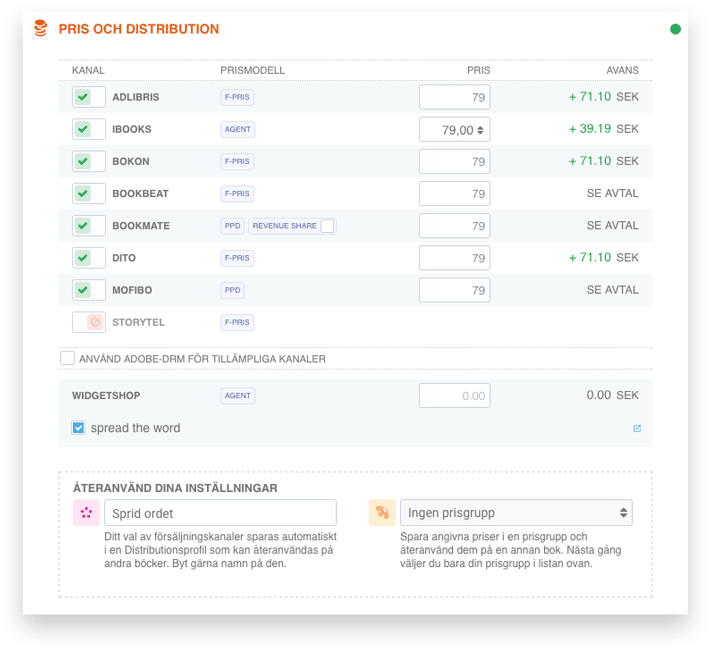Edit the Adlibris price field
The width and height of the screenshot is (710, 648).
click(x=455, y=97)
